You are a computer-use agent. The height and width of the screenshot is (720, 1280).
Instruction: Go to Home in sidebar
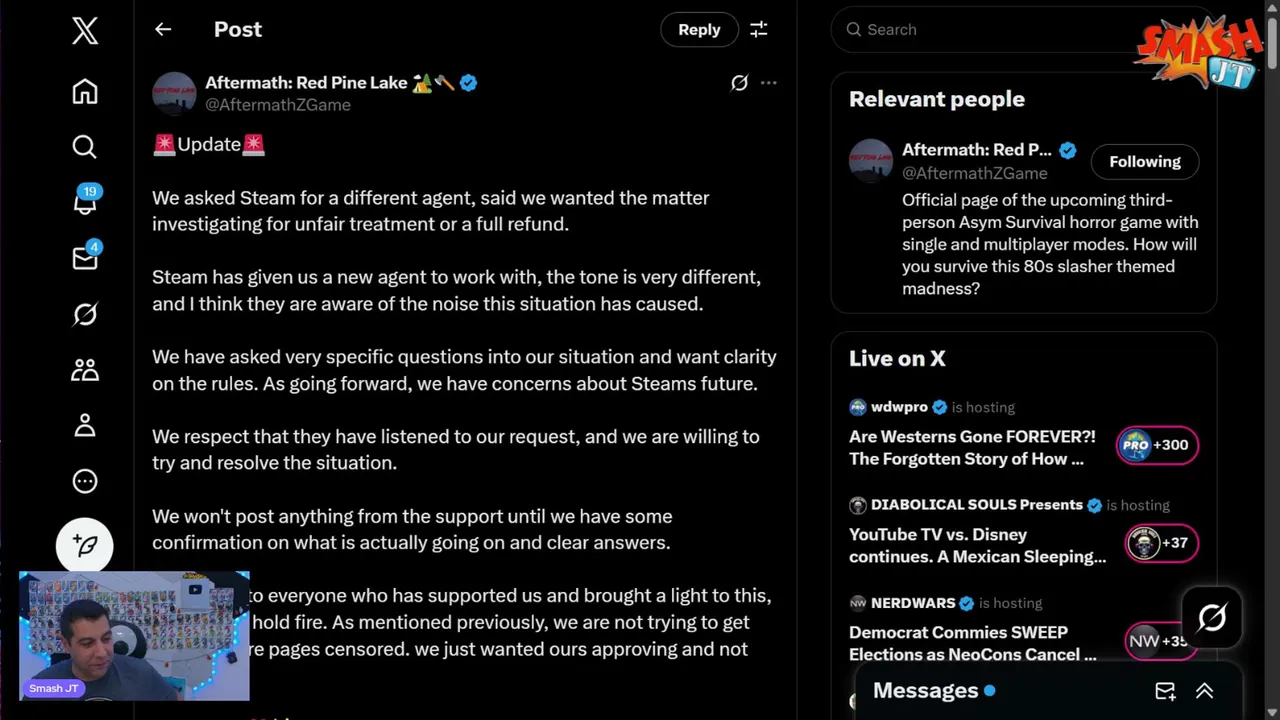click(85, 92)
